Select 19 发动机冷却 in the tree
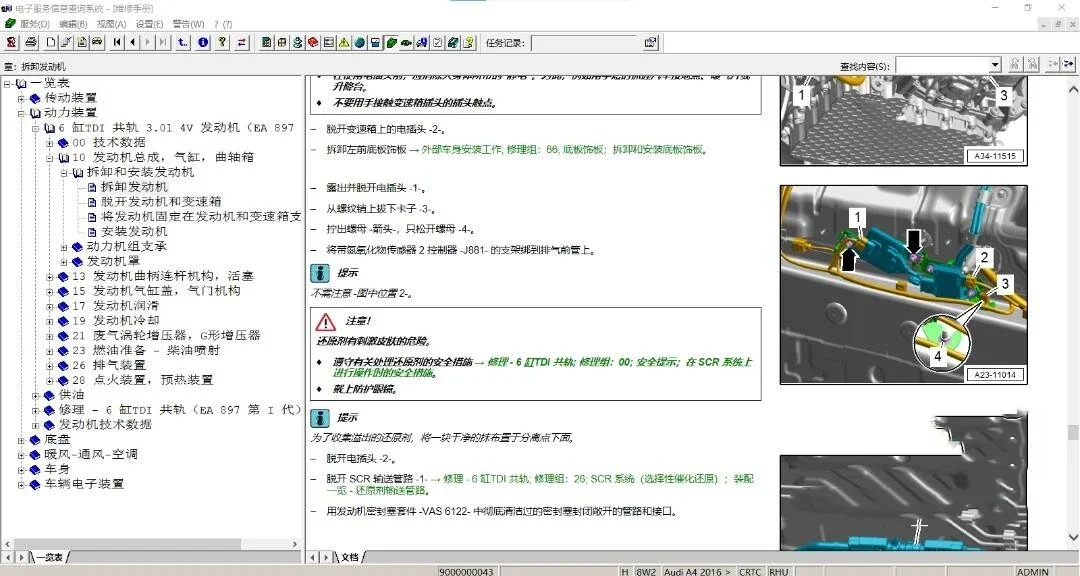Viewport: 1080px width, 576px height. tap(116, 321)
